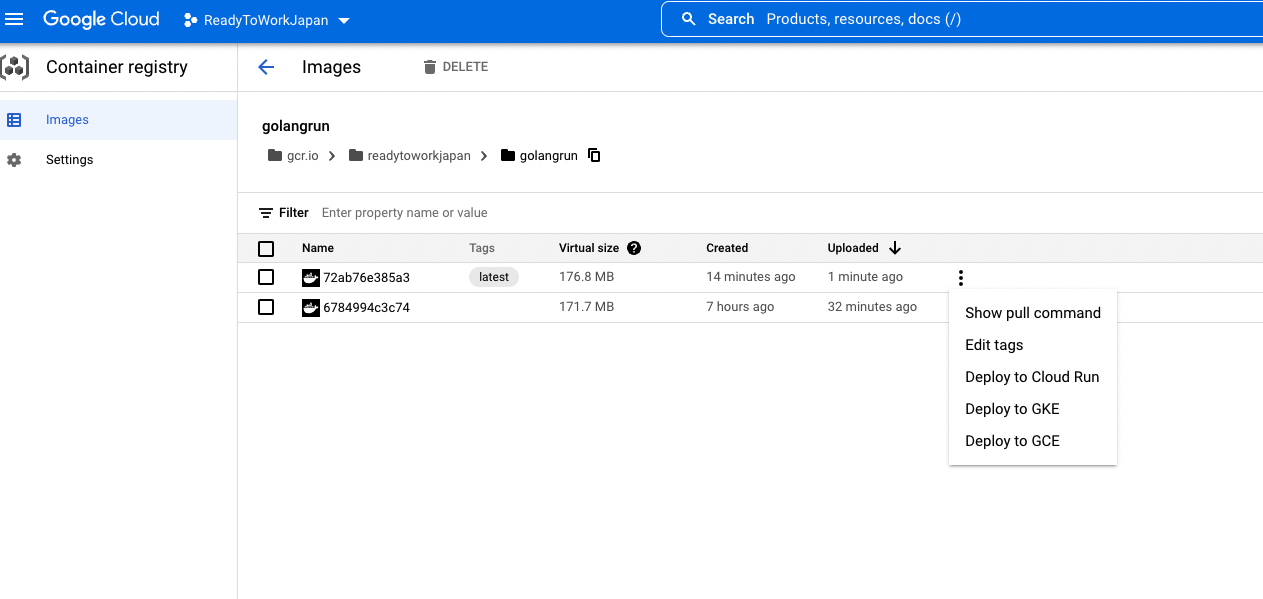
Task: Click the Container registry product icon
Action: click(15, 67)
